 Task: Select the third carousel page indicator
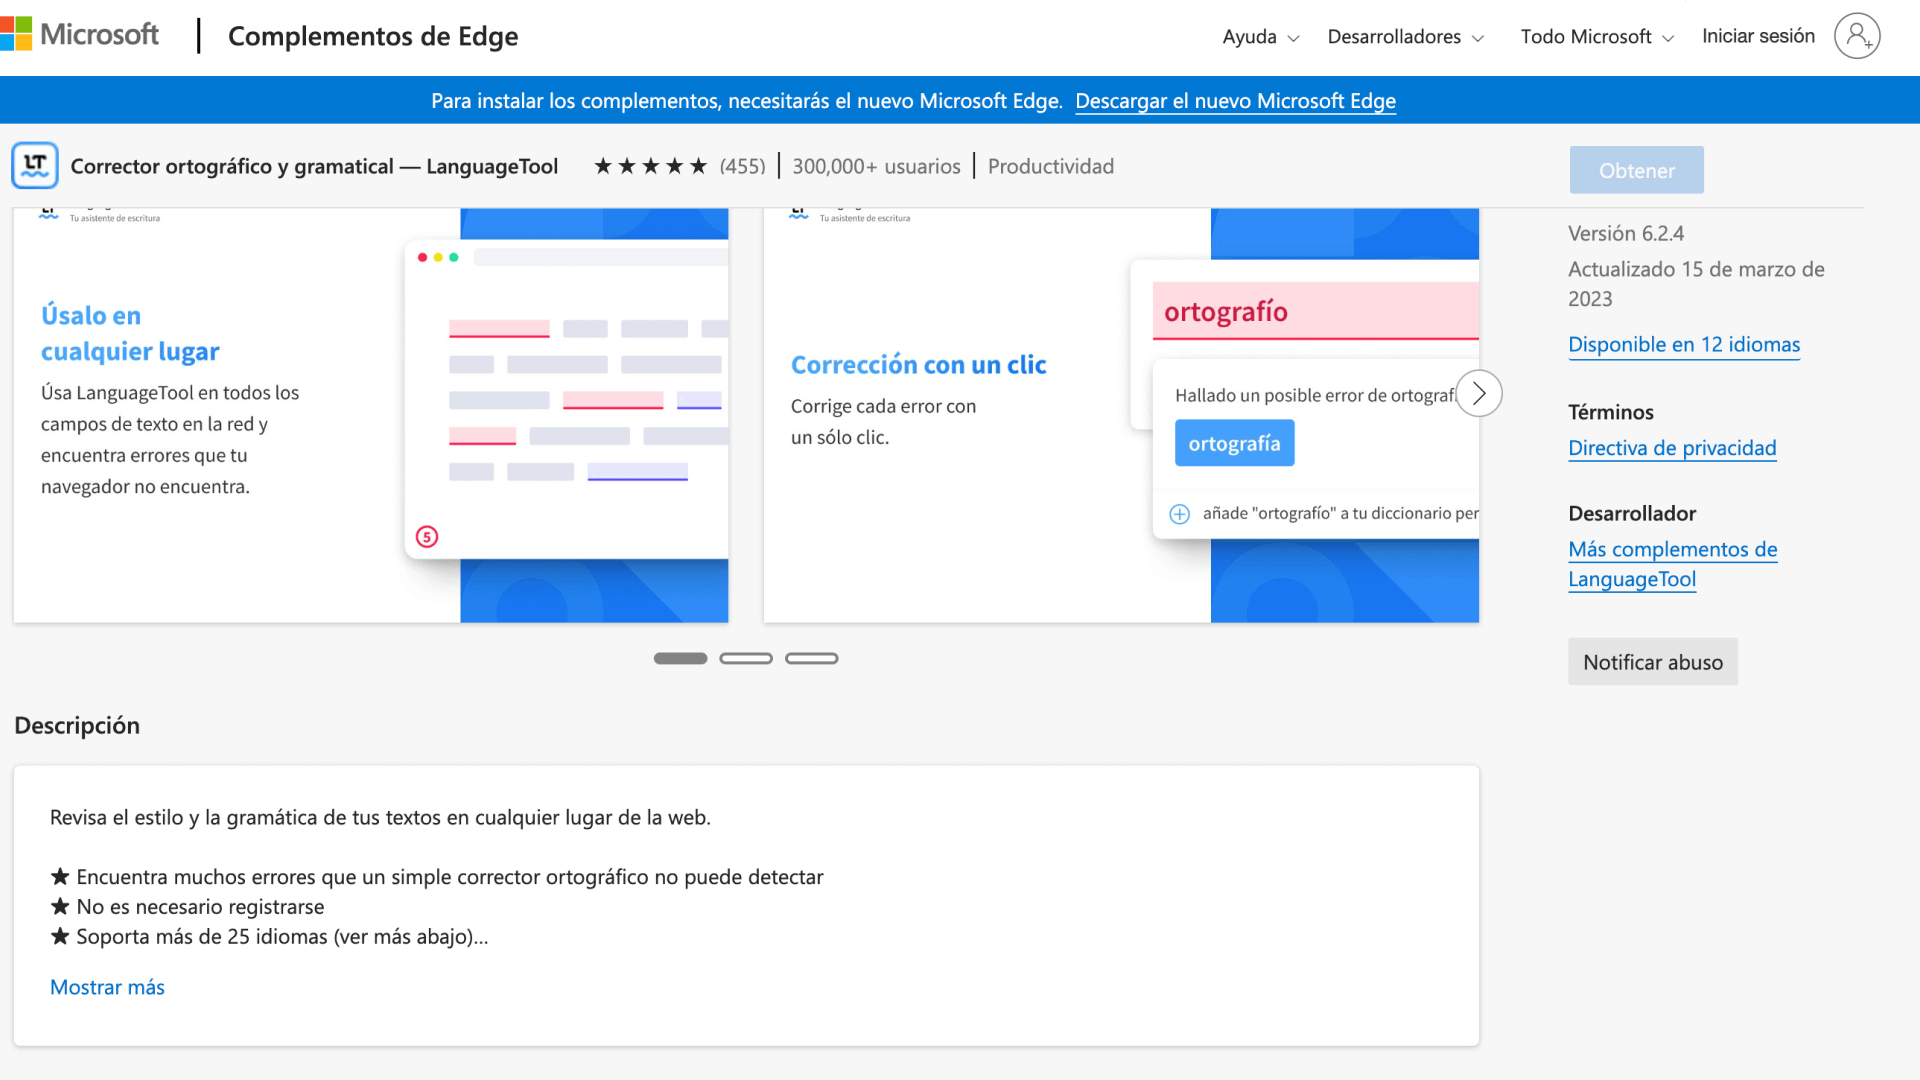[x=812, y=658]
